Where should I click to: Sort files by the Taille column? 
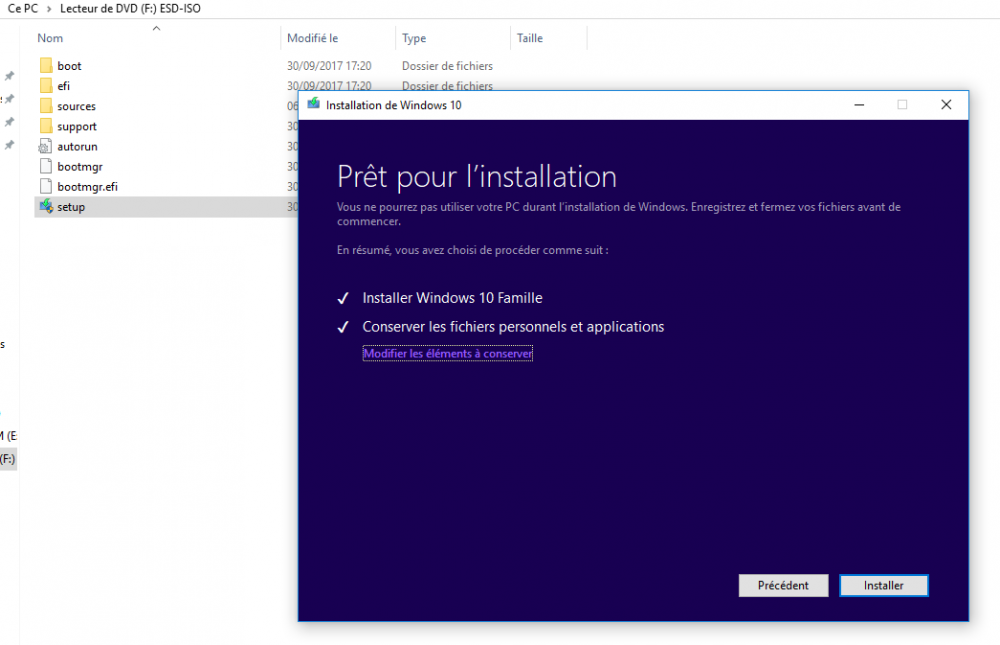pyautogui.click(x=529, y=38)
